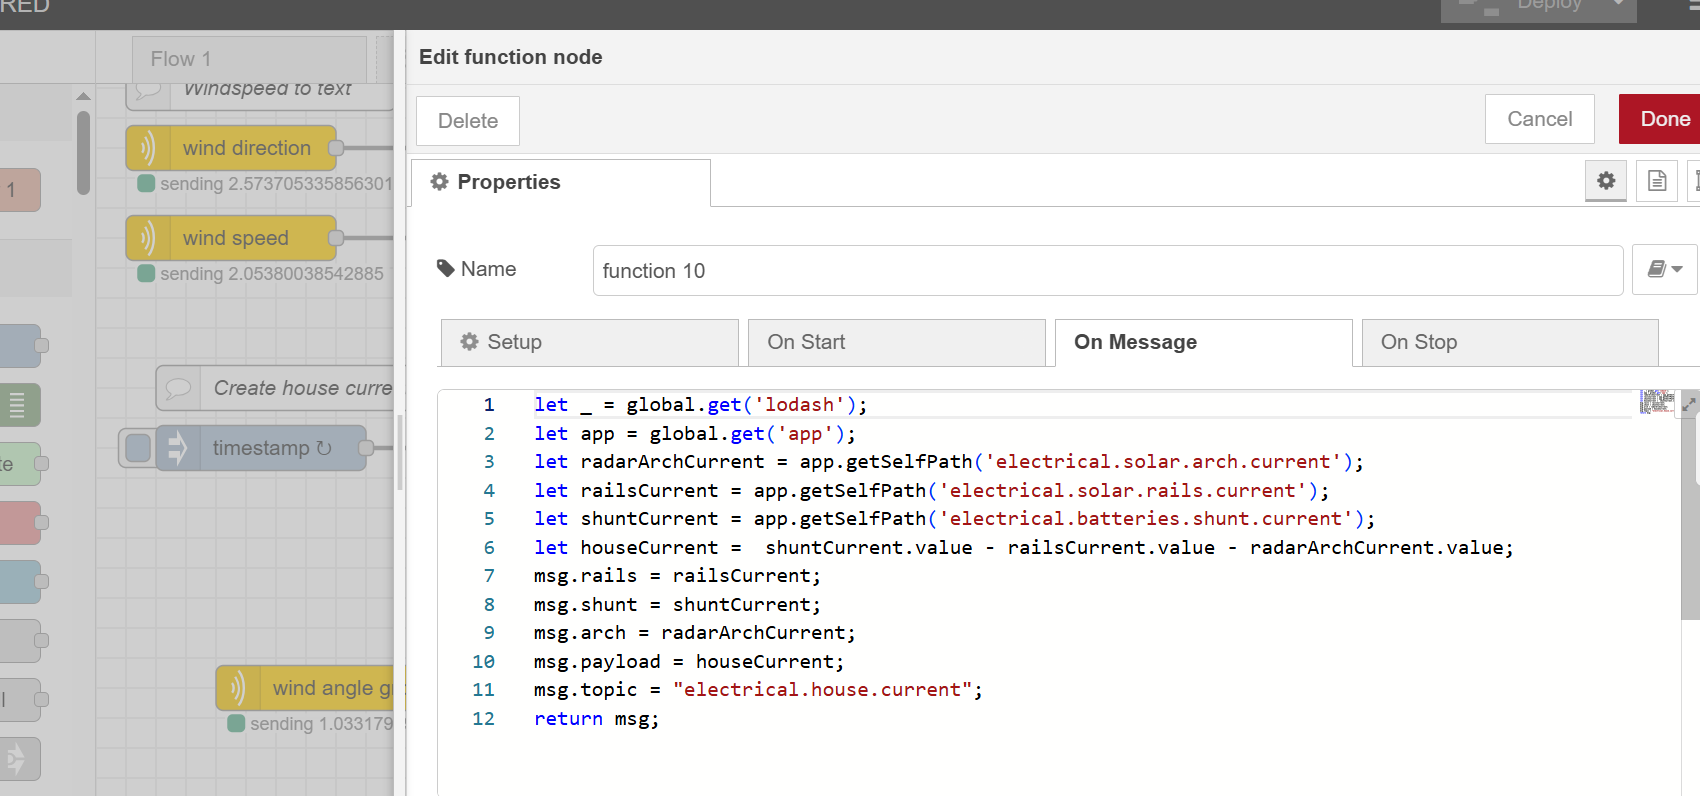Screen dimensions: 1700x796
Task: Click the palette scroll up arrow
Action: click(x=83, y=96)
